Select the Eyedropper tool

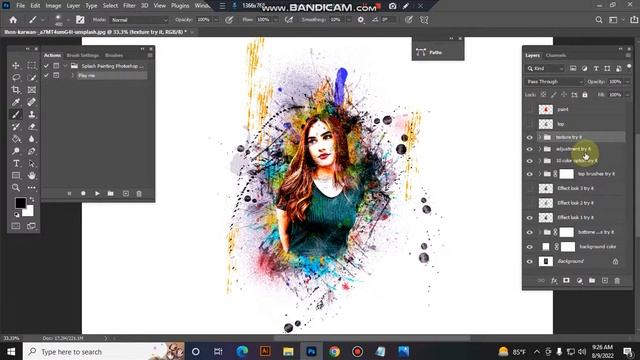[16, 102]
